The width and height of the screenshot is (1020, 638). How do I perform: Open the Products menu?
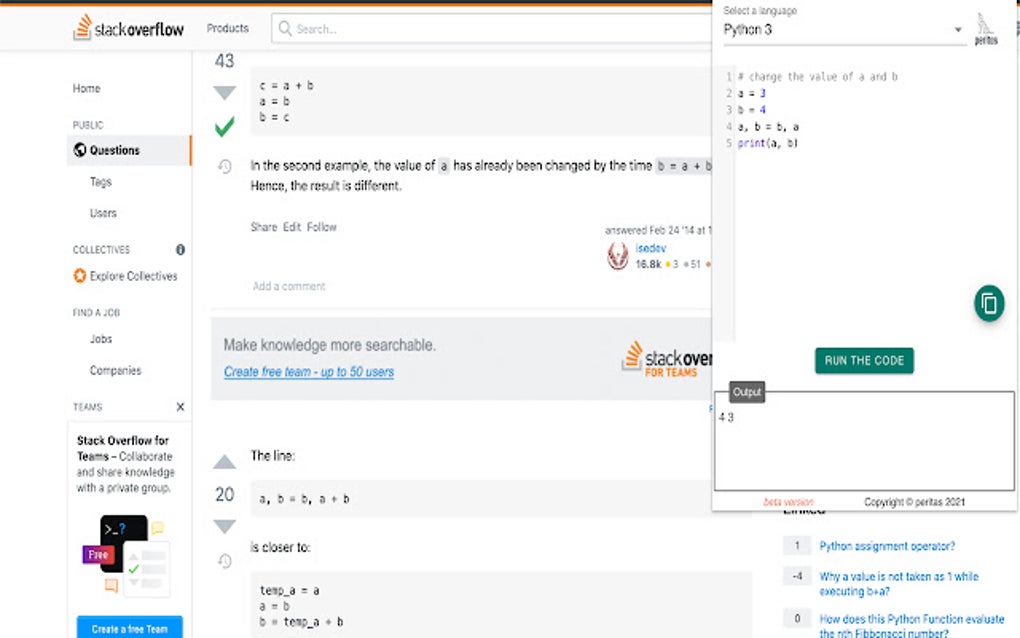[x=228, y=28]
